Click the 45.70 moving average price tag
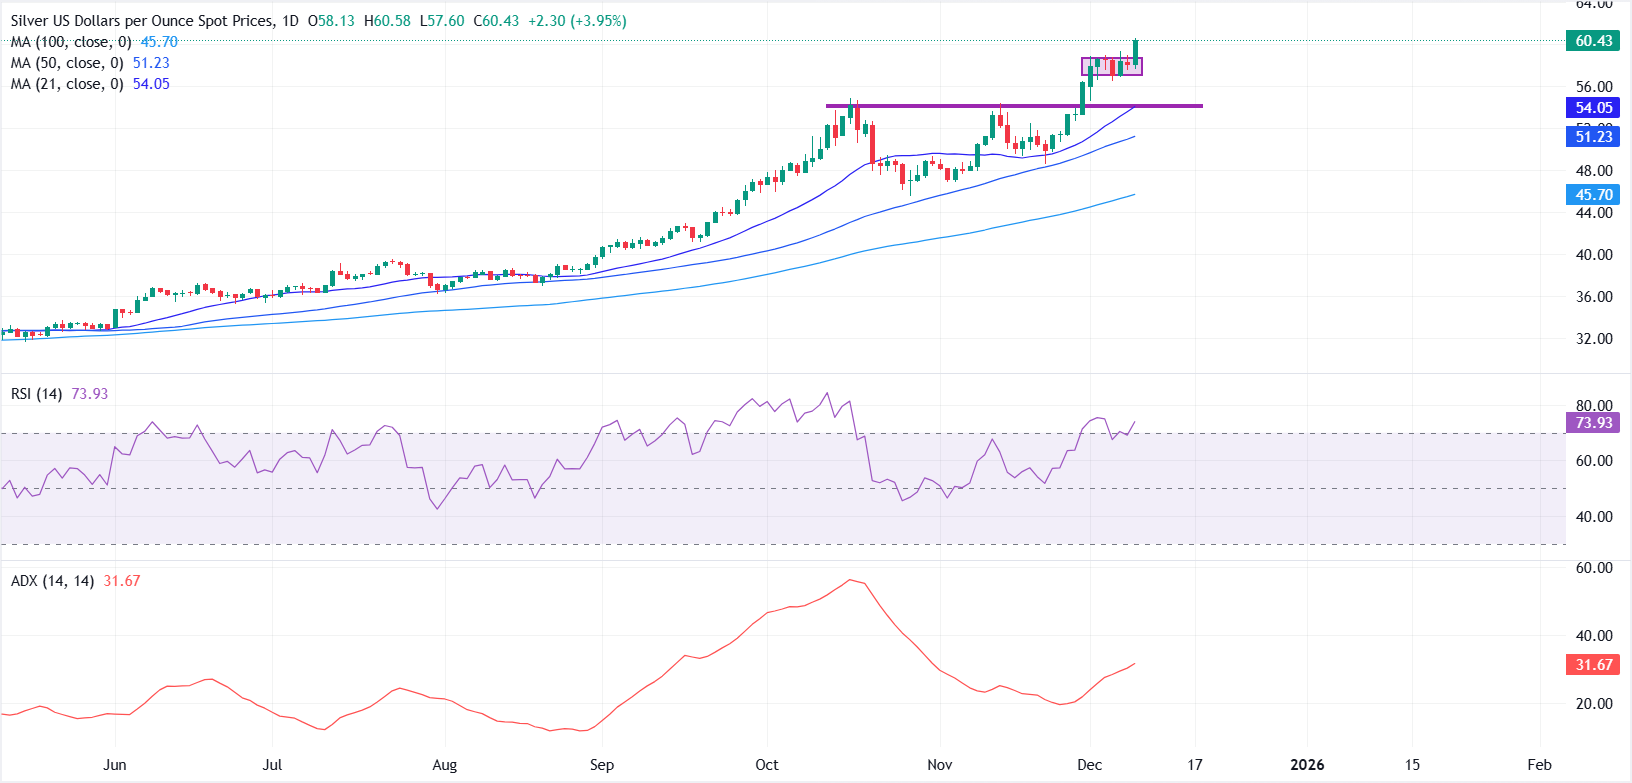The height and width of the screenshot is (783, 1632). point(1593,195)
